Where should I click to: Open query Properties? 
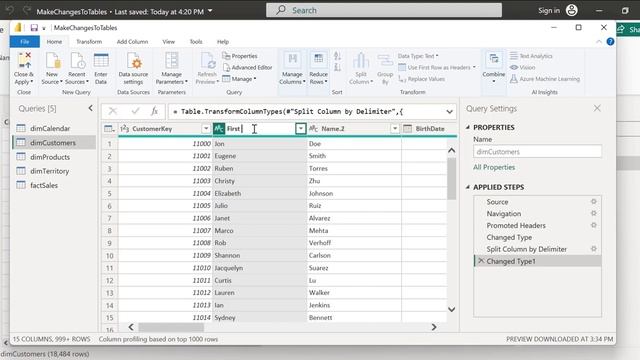pyautogui.click(x=240, y=56)
